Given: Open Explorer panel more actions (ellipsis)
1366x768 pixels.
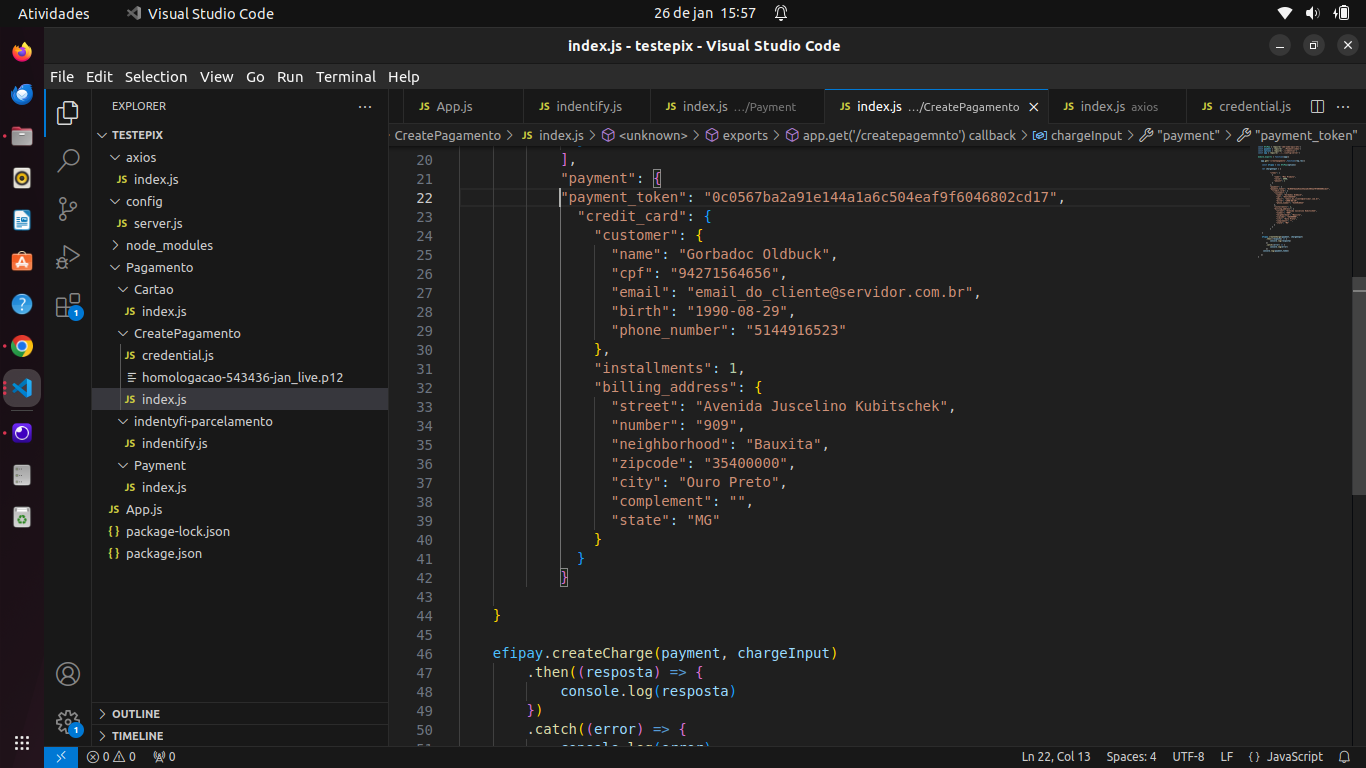Looking at the screenshot, I should pyautogui.click(x=365, y=106).
